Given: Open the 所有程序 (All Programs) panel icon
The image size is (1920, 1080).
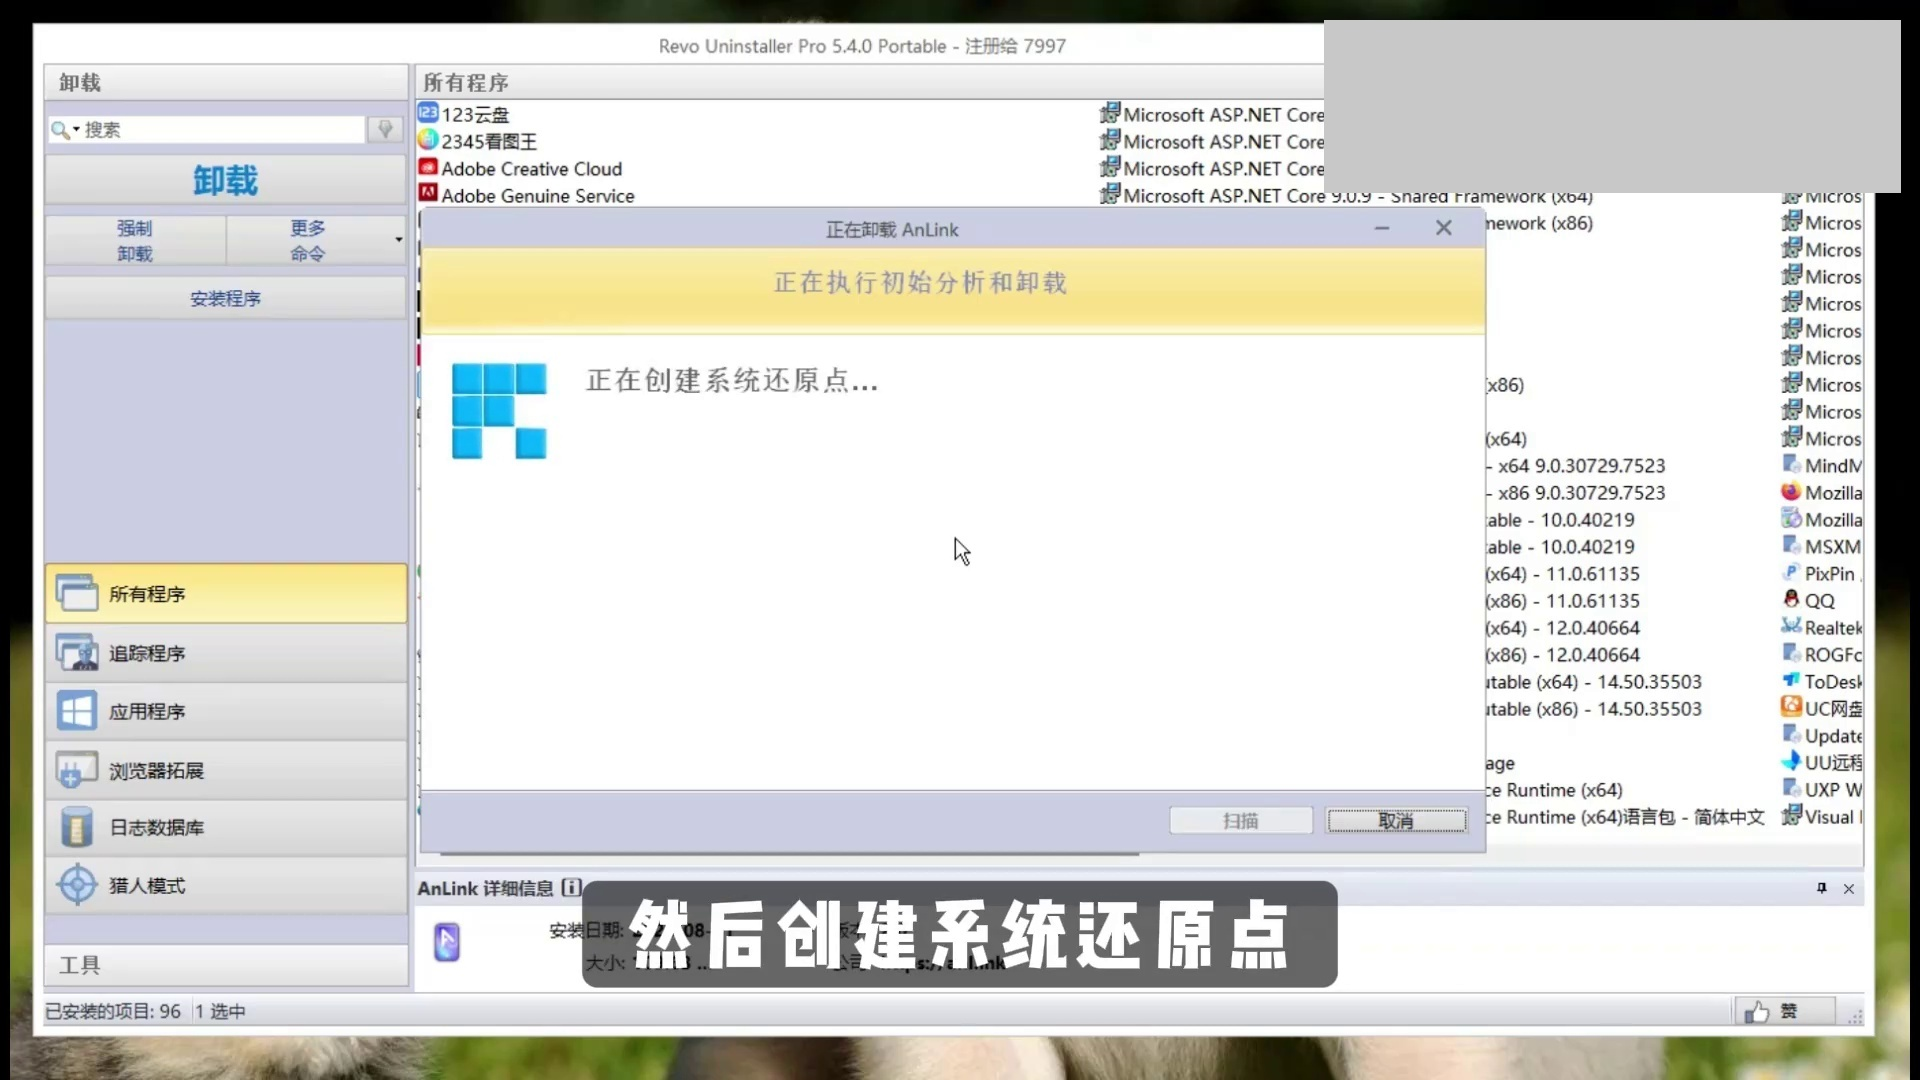Looking at the screenshot, I should pyautogui.click(x=77, y=593).
